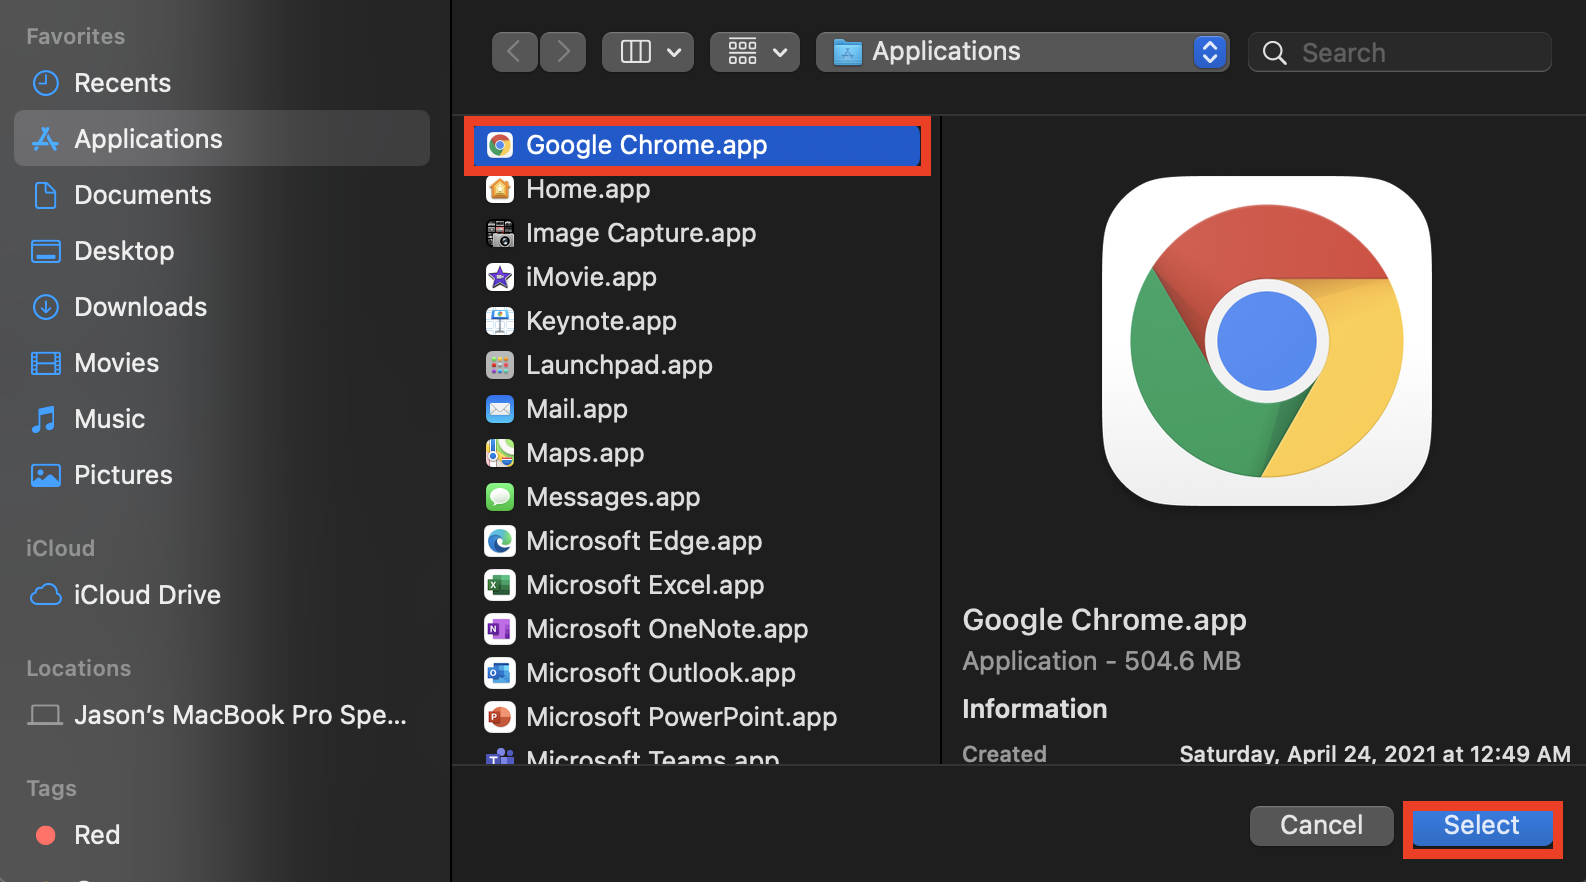Open the grouping options dropdown
This screenshot has width=1586, height=882.
click(x=755, y=52)
